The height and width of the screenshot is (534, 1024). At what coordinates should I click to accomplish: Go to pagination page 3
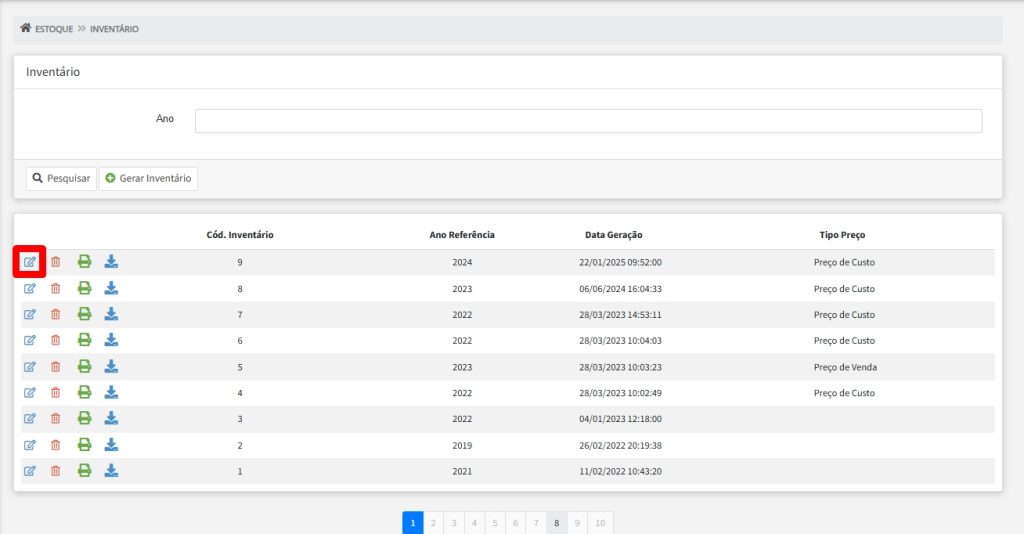(x=454, y=523)
